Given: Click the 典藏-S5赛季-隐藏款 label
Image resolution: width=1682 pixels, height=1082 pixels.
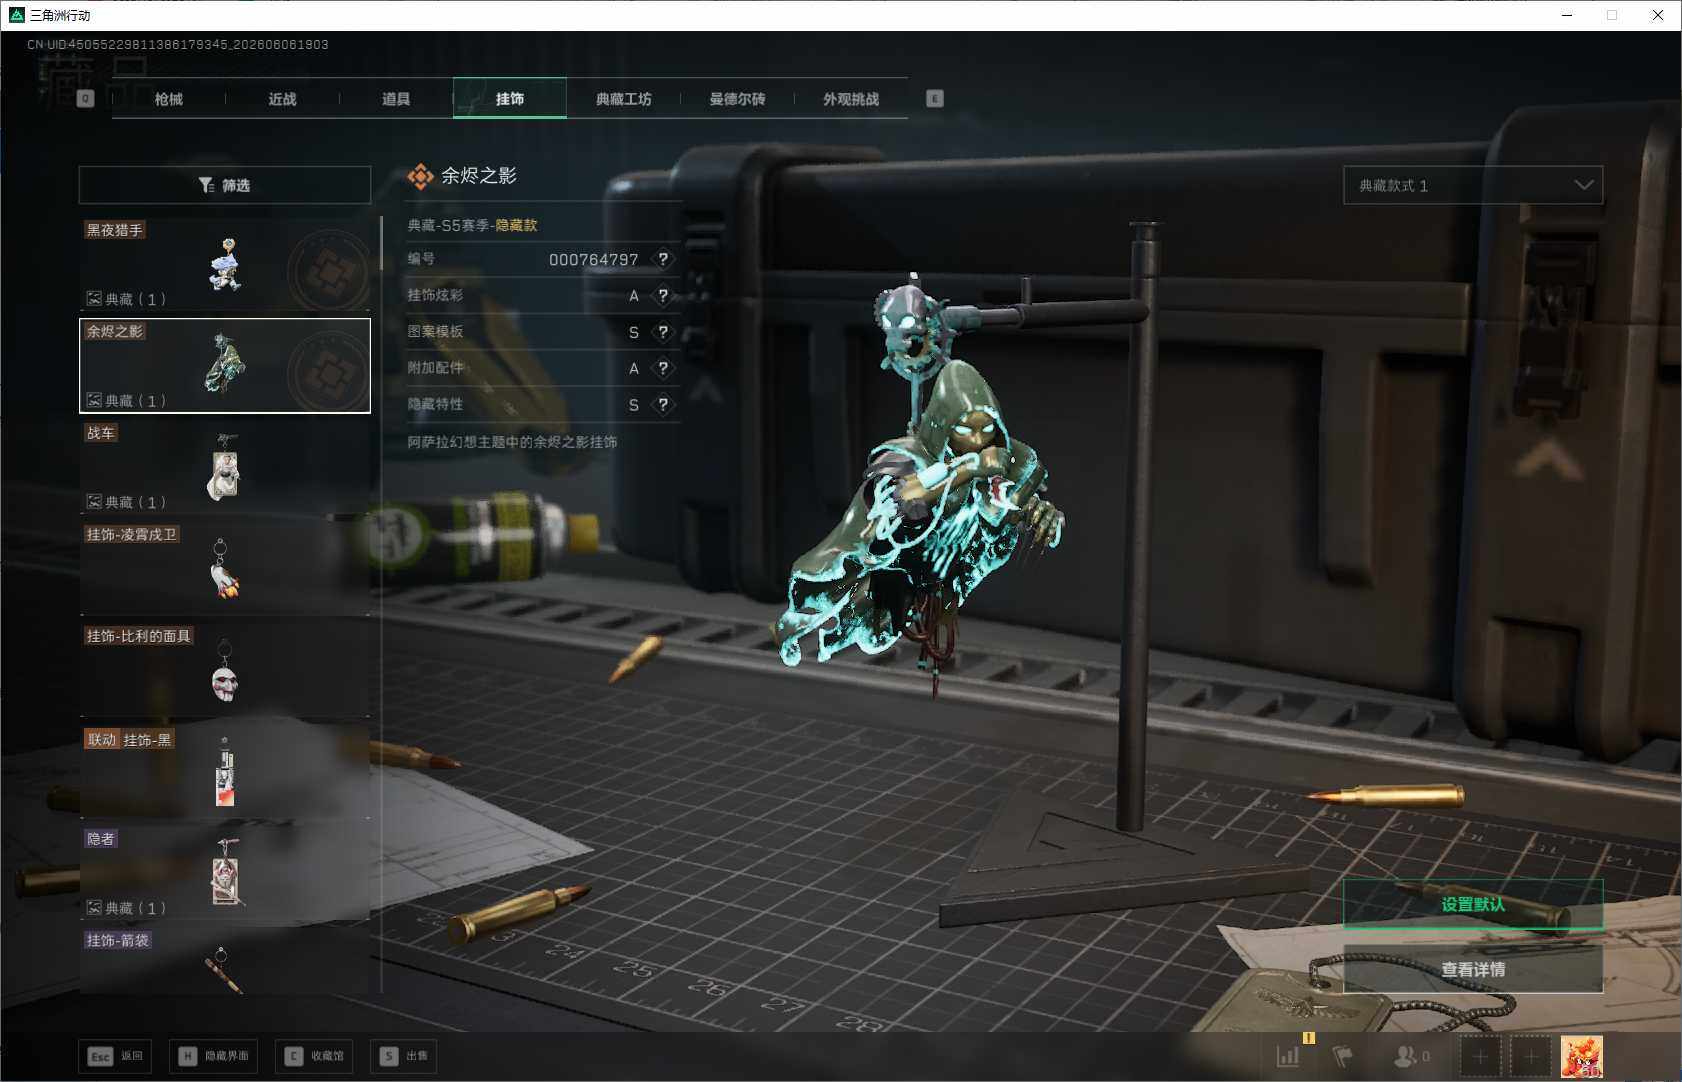Looking at the screenshot, I should [x=472, y=225].
